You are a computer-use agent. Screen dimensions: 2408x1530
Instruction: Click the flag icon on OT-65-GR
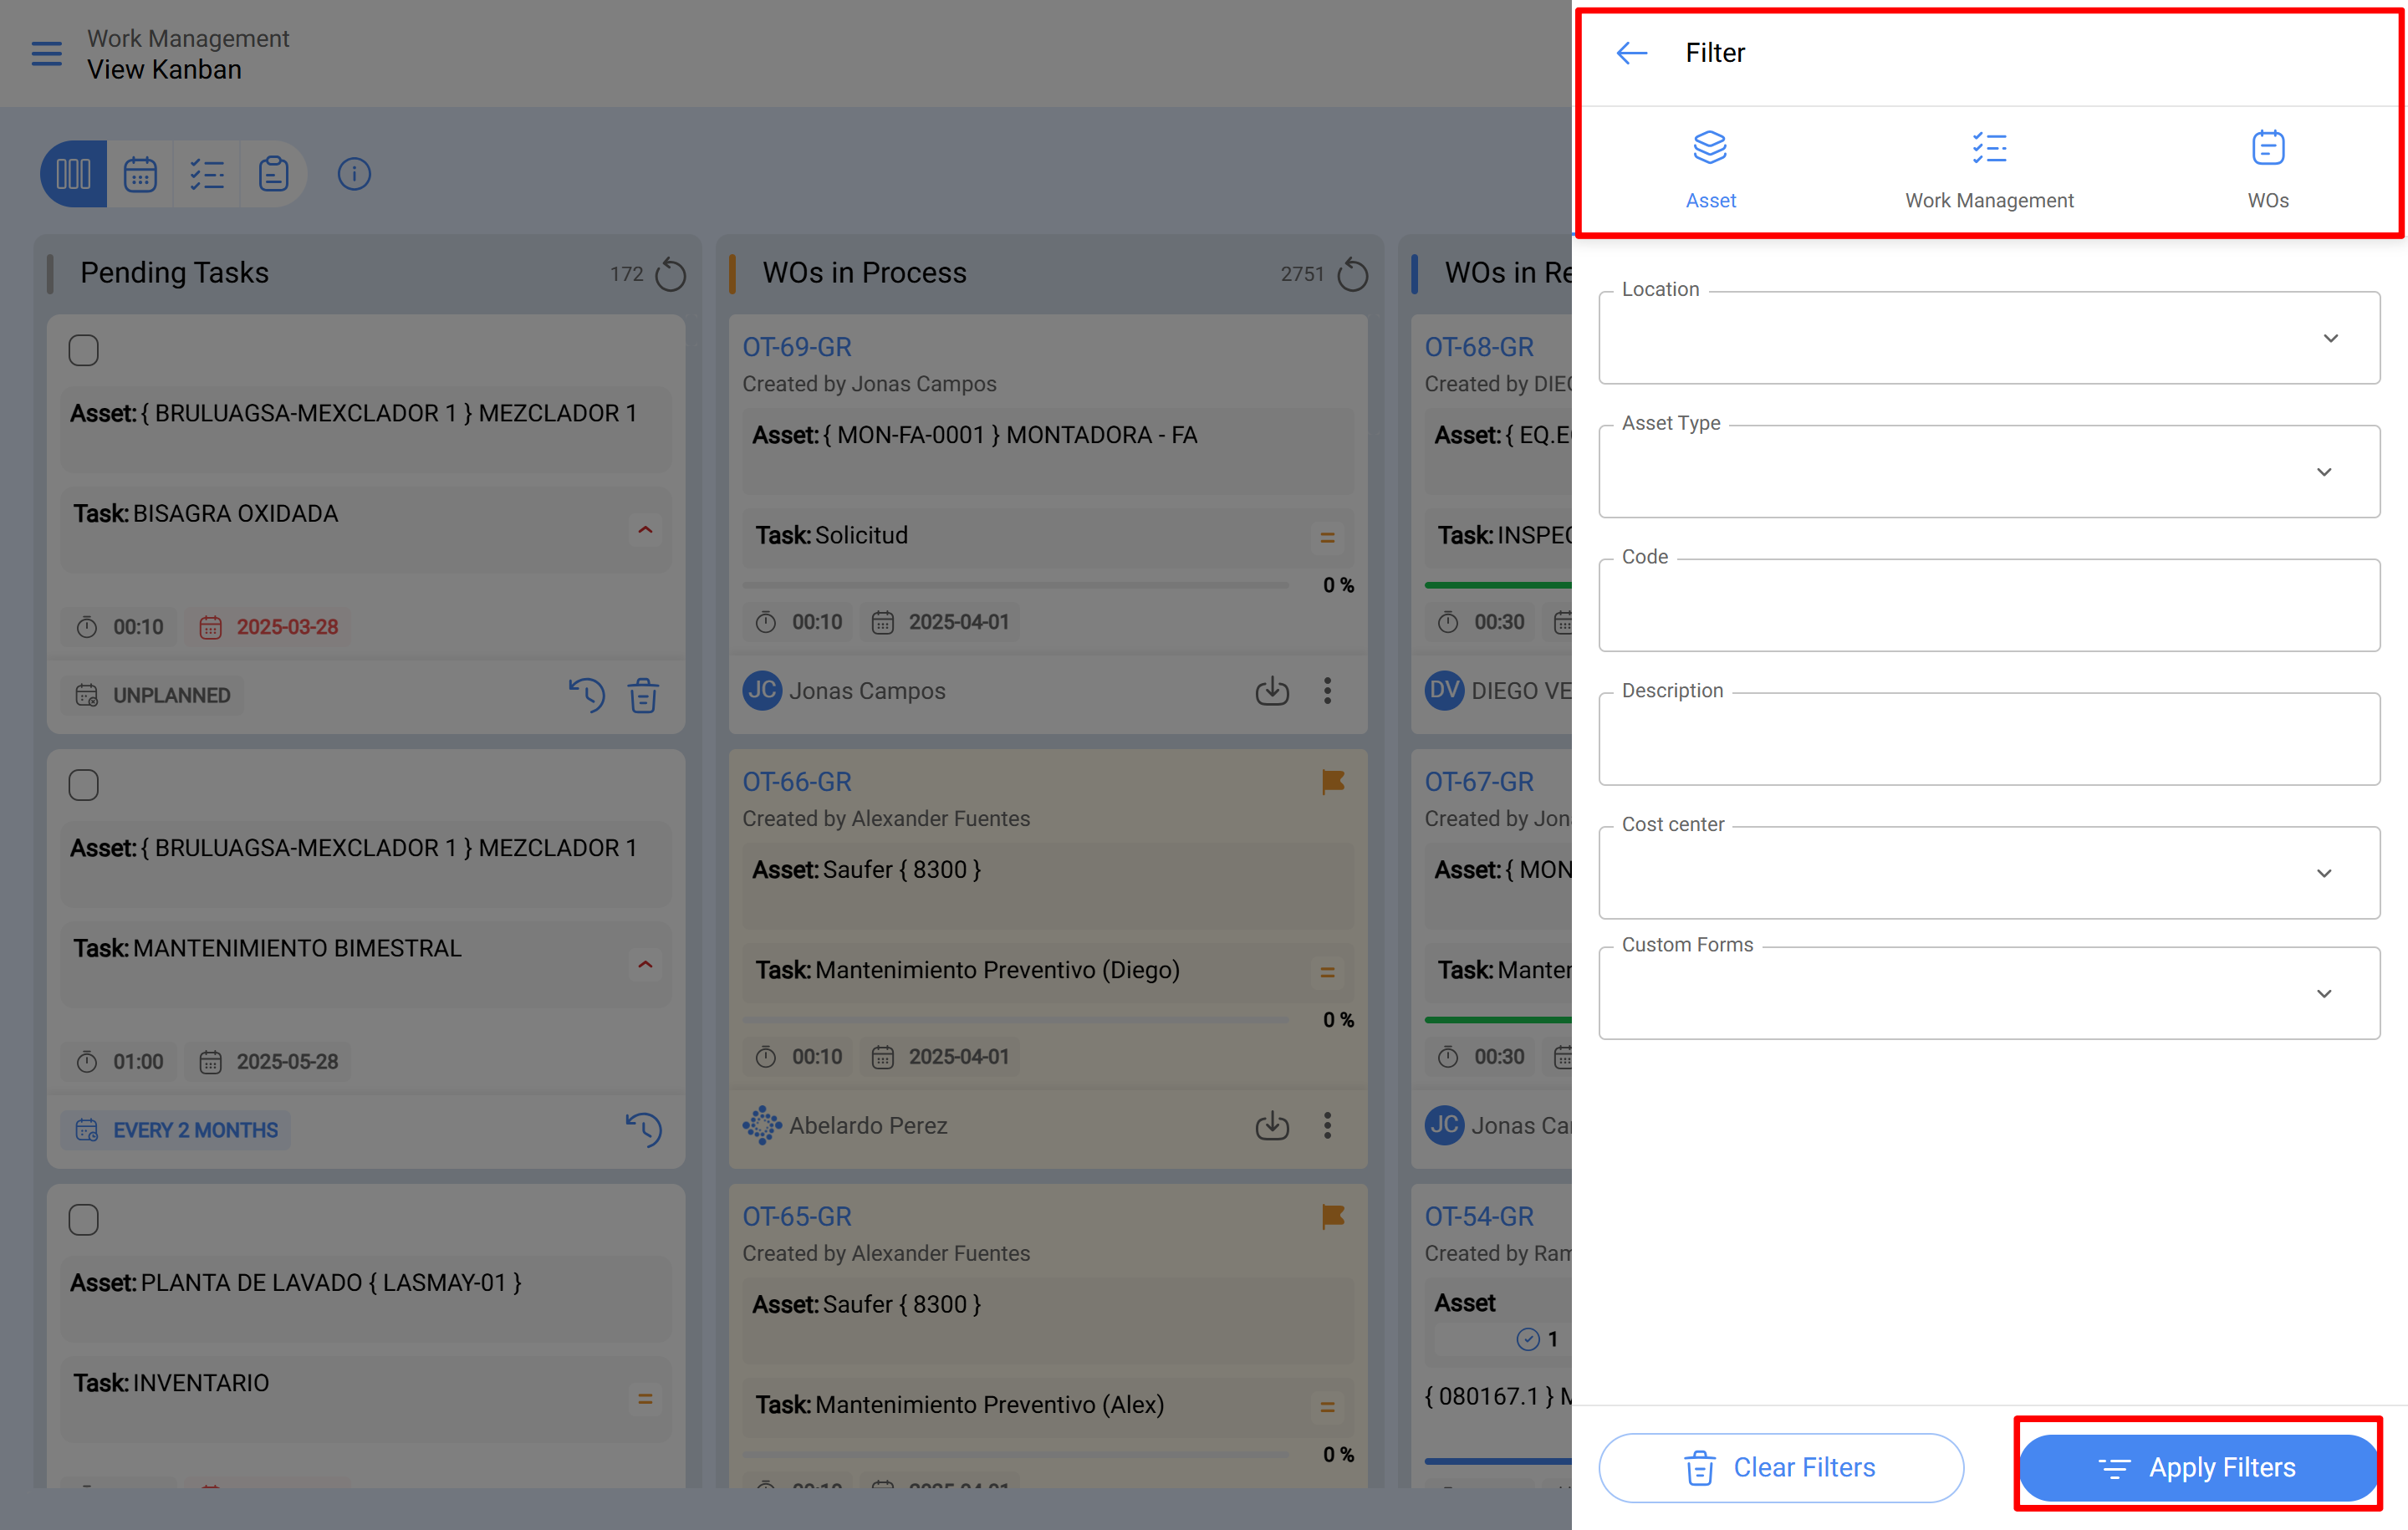1332,1216
